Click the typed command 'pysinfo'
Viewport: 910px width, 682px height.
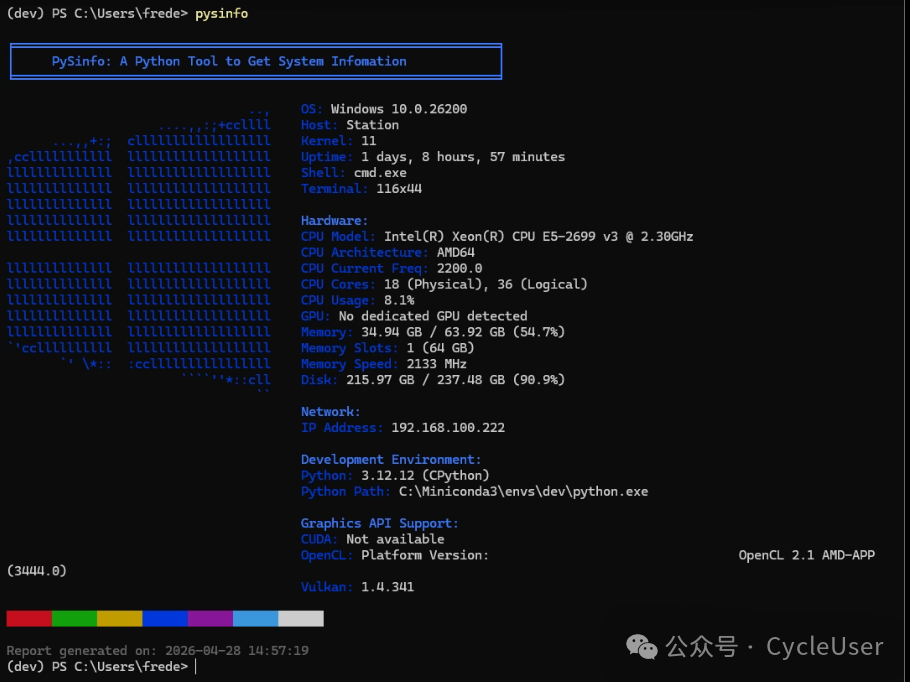pyautogui.click(x=221, y=13)
